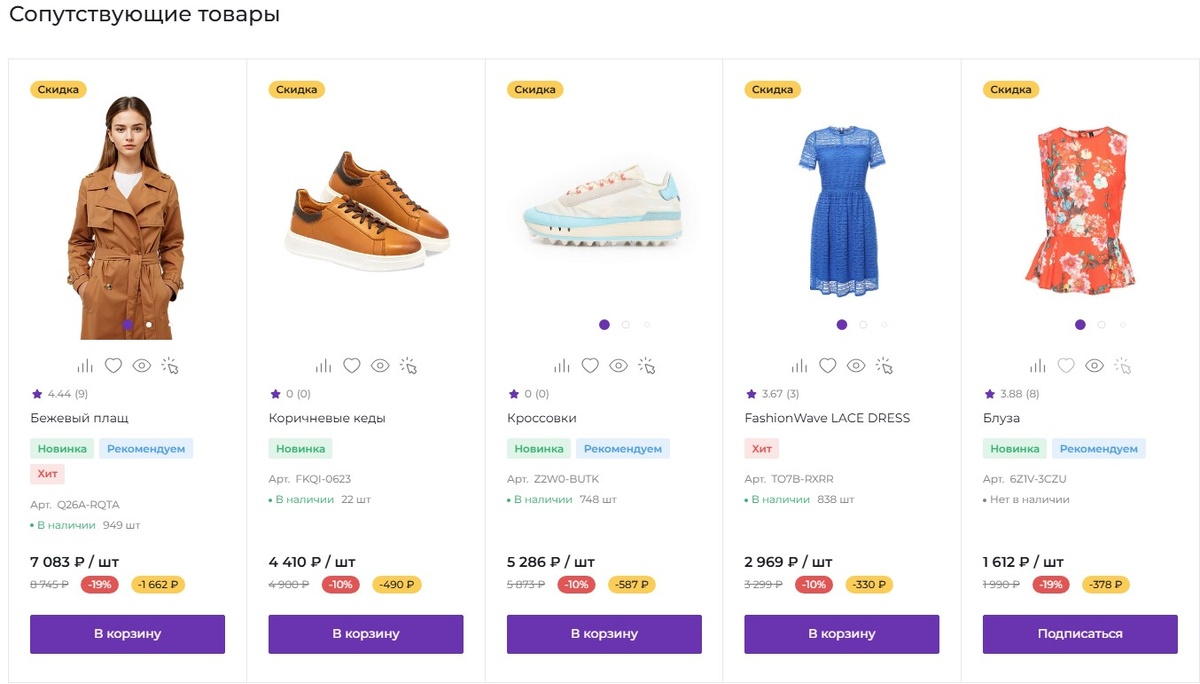Open the Коричневые кеды product title link
Image resolution: width=1200 pixels, height=684 pixels.
327,418
